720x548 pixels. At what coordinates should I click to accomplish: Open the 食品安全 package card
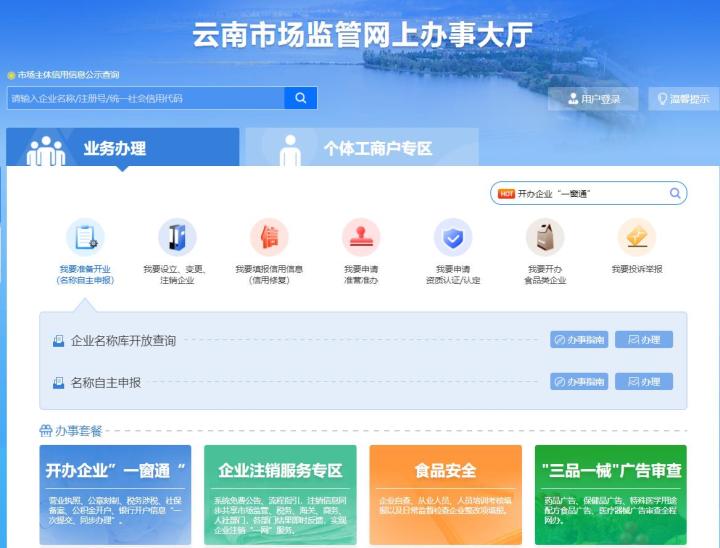(445, 494)
